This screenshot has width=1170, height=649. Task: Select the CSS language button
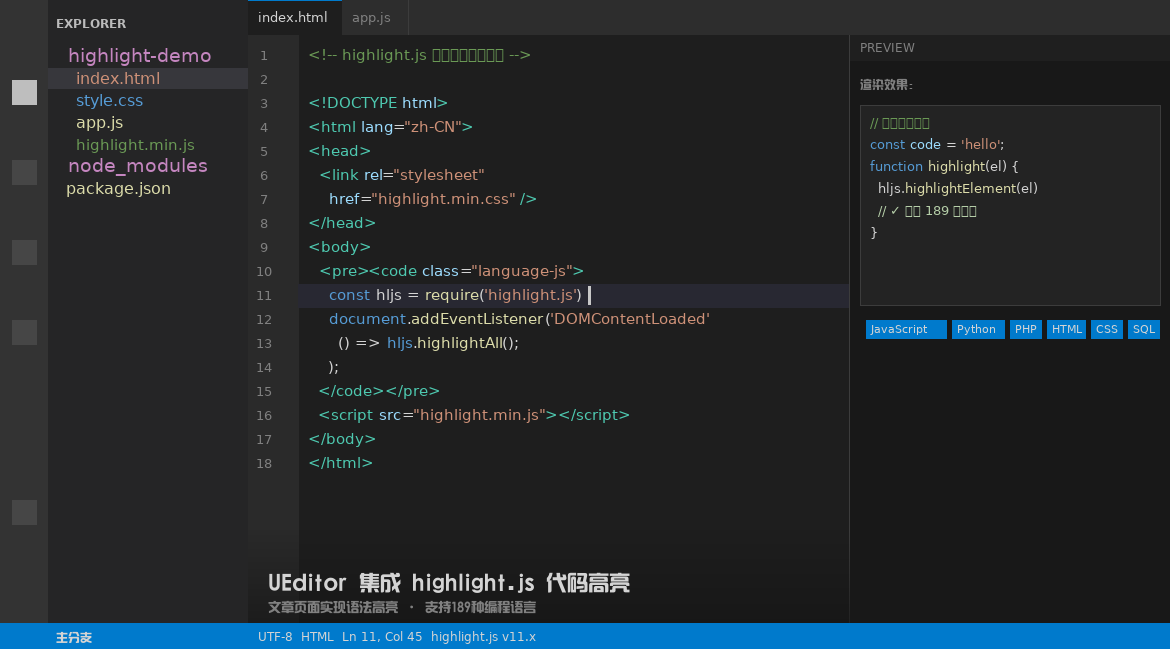click(x=1107, y=329)
